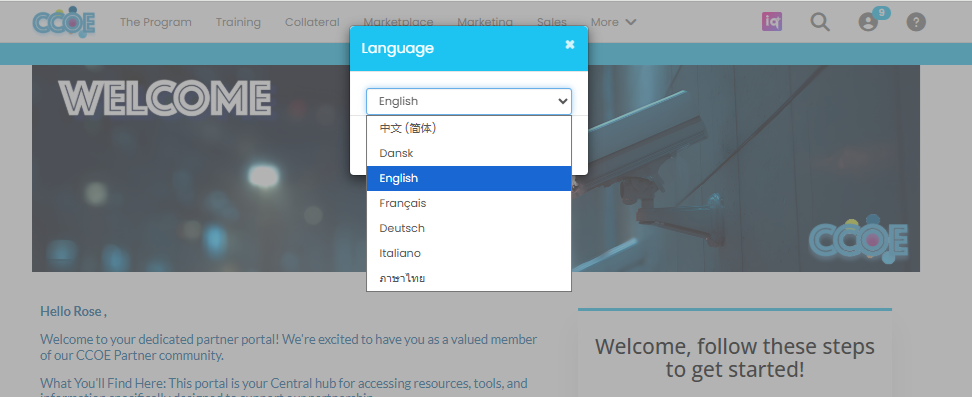Open the Training menu

click(238, 22)
